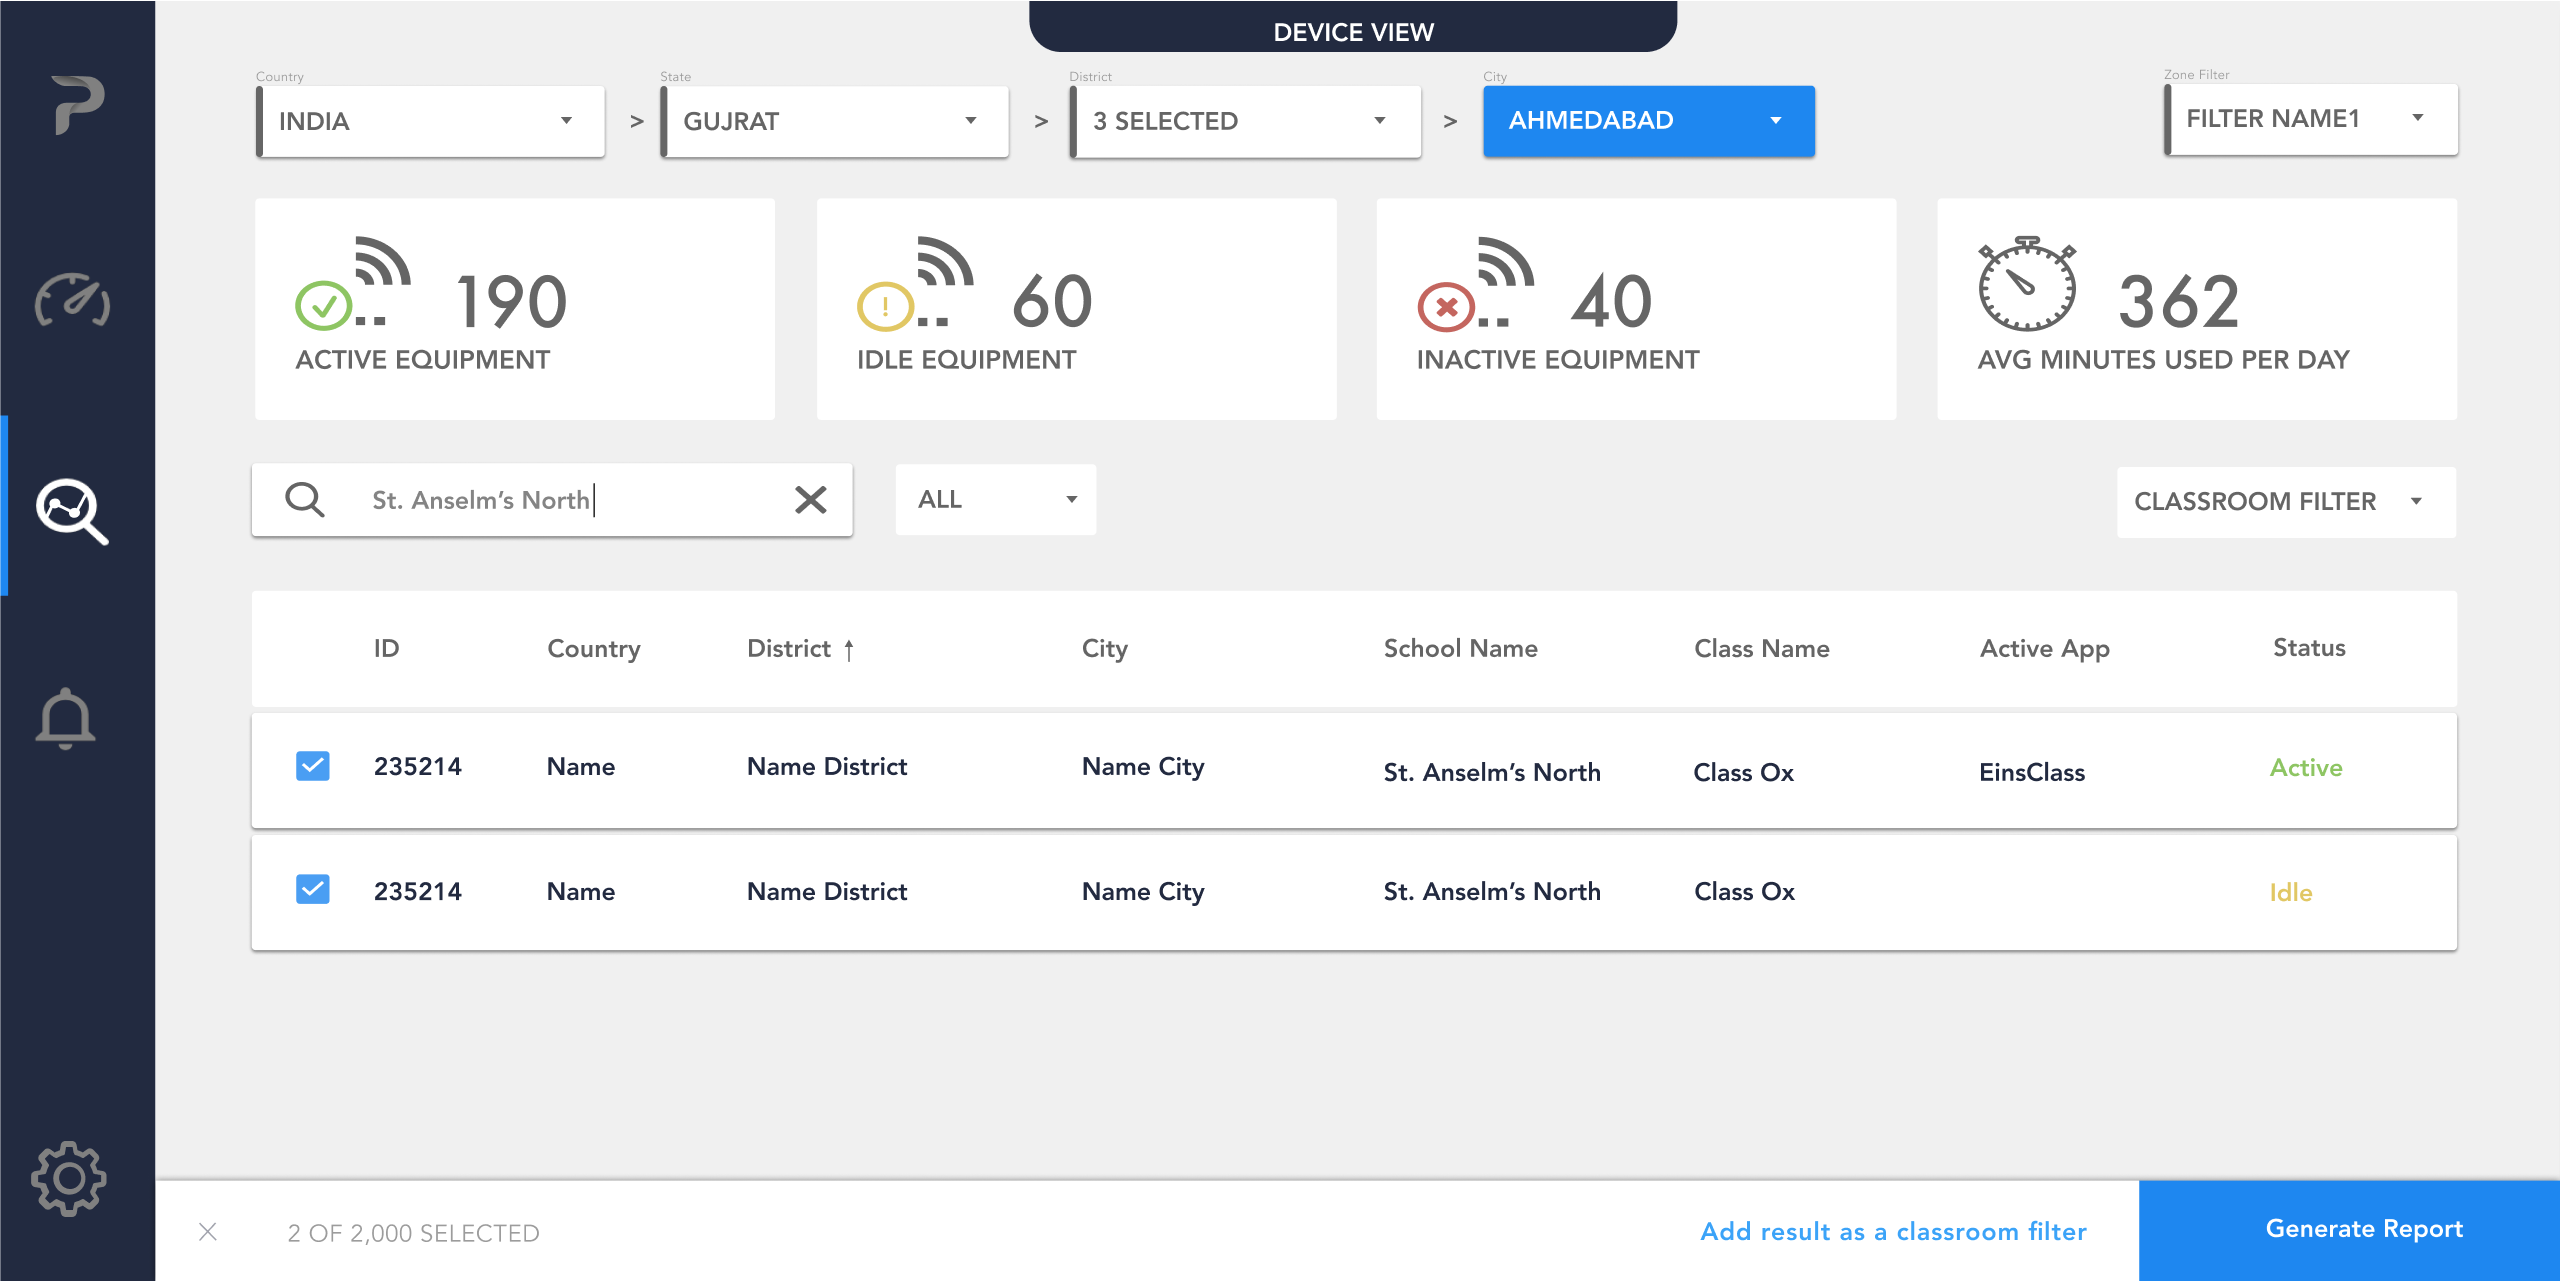Click the P logo at top of sidebar

pos(78,104)
